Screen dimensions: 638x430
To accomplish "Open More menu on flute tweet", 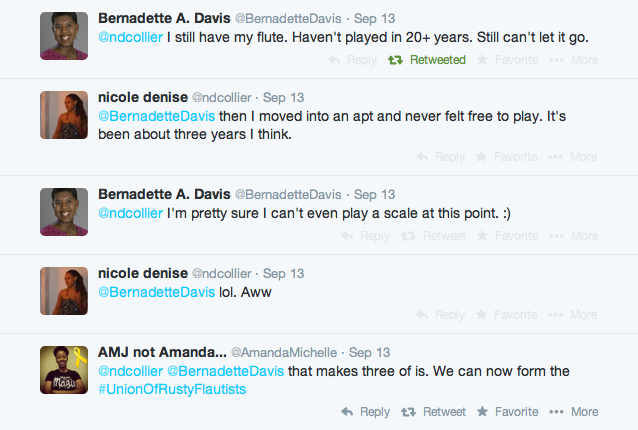I will 574,60.
